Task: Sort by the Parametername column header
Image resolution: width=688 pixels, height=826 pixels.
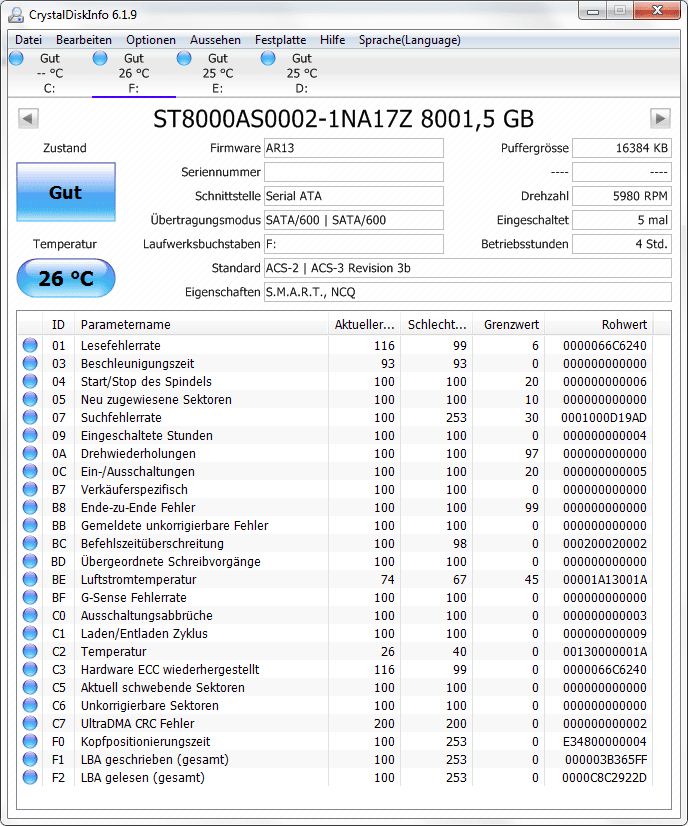Action: point(201,324)
